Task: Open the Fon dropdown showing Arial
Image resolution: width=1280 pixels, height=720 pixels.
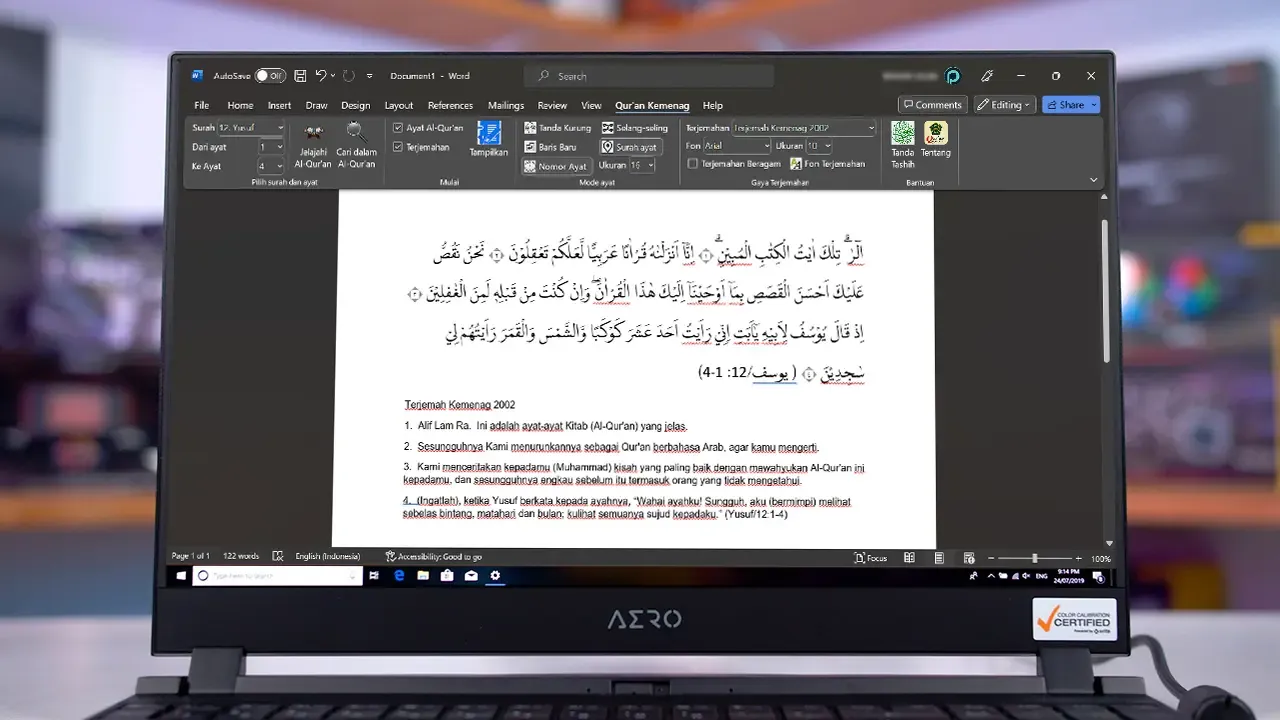Action: coord(738,146)
